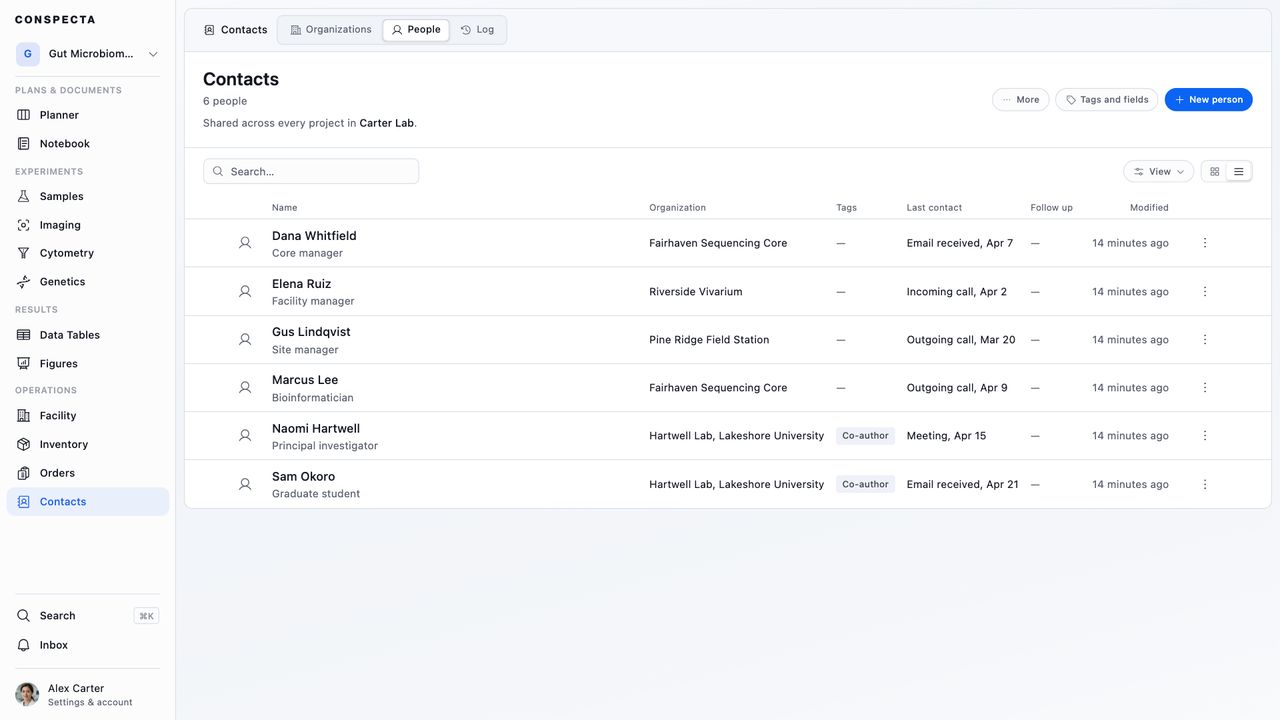Open Naomi Hartwell's contact record
This screenshot has width=1280, height=720.
316,429
